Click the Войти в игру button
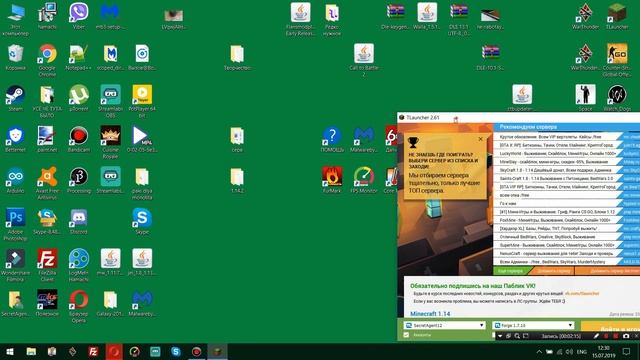The width and height of the screenshot is (640, 360). (x=611, y=328)
